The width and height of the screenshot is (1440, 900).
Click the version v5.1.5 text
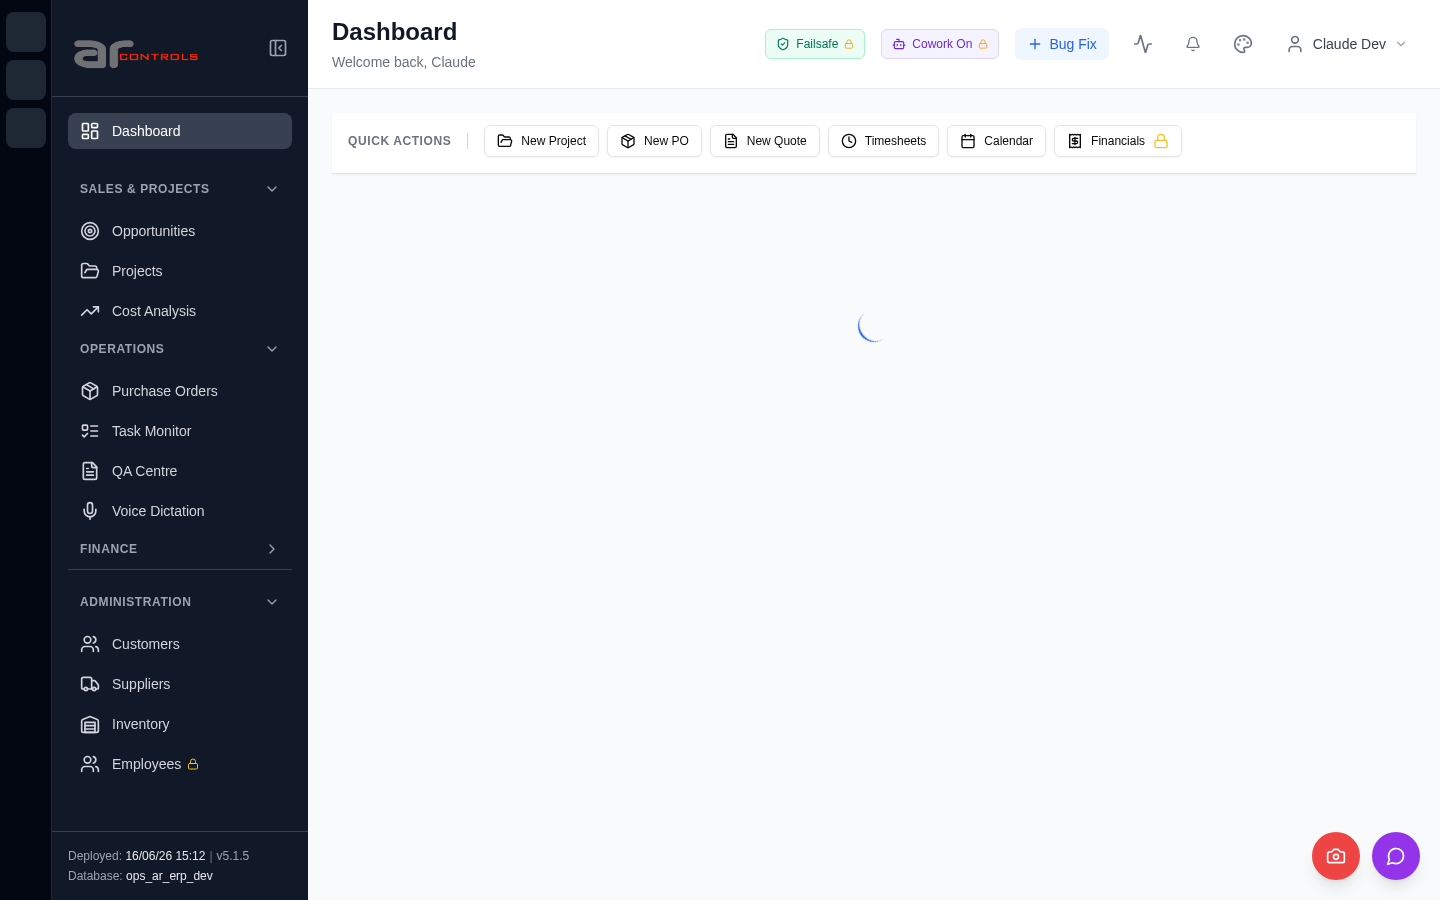click(233, 856)
